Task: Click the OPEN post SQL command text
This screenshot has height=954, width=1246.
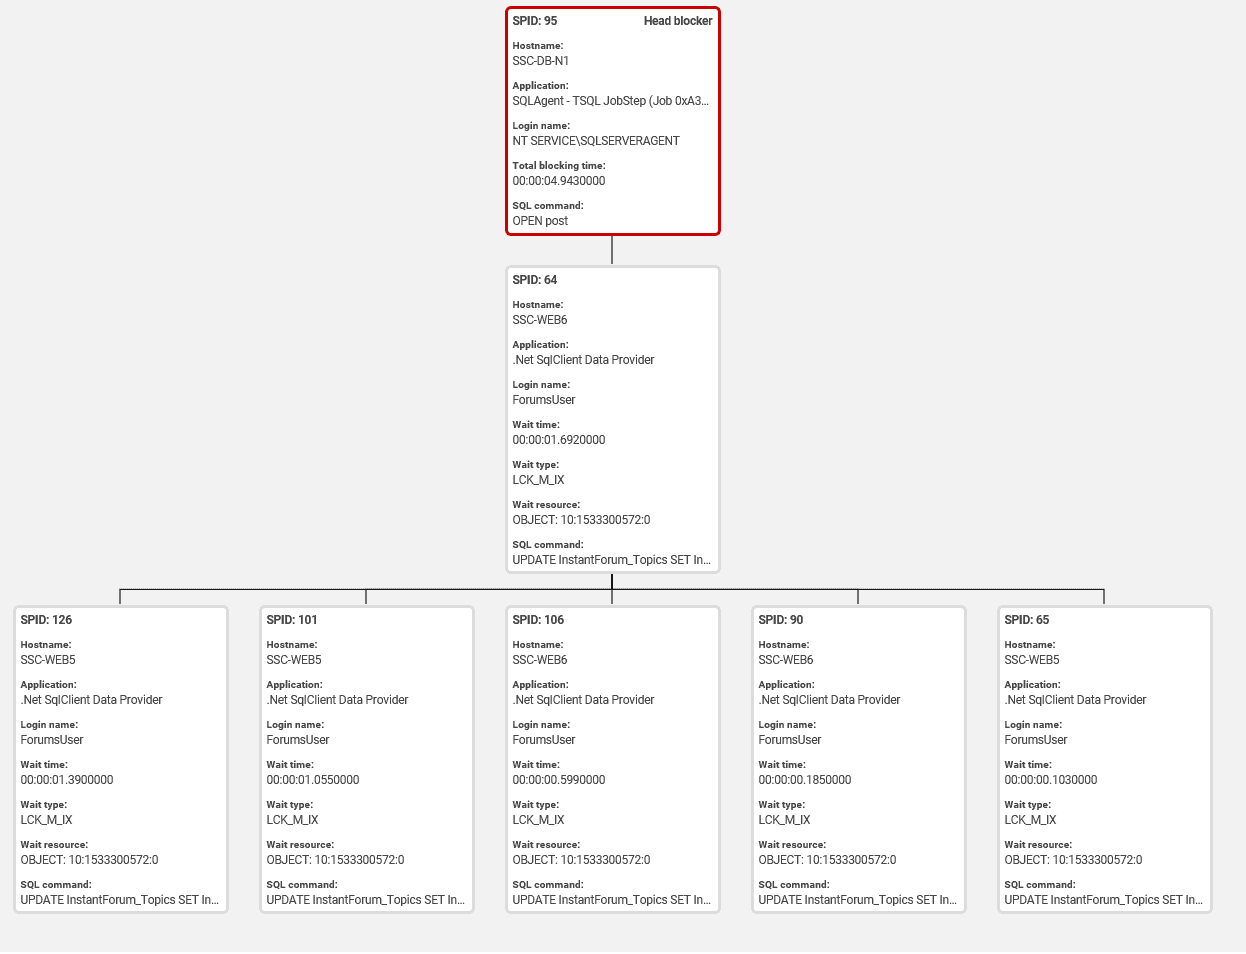Action: [x=538, y=220]
